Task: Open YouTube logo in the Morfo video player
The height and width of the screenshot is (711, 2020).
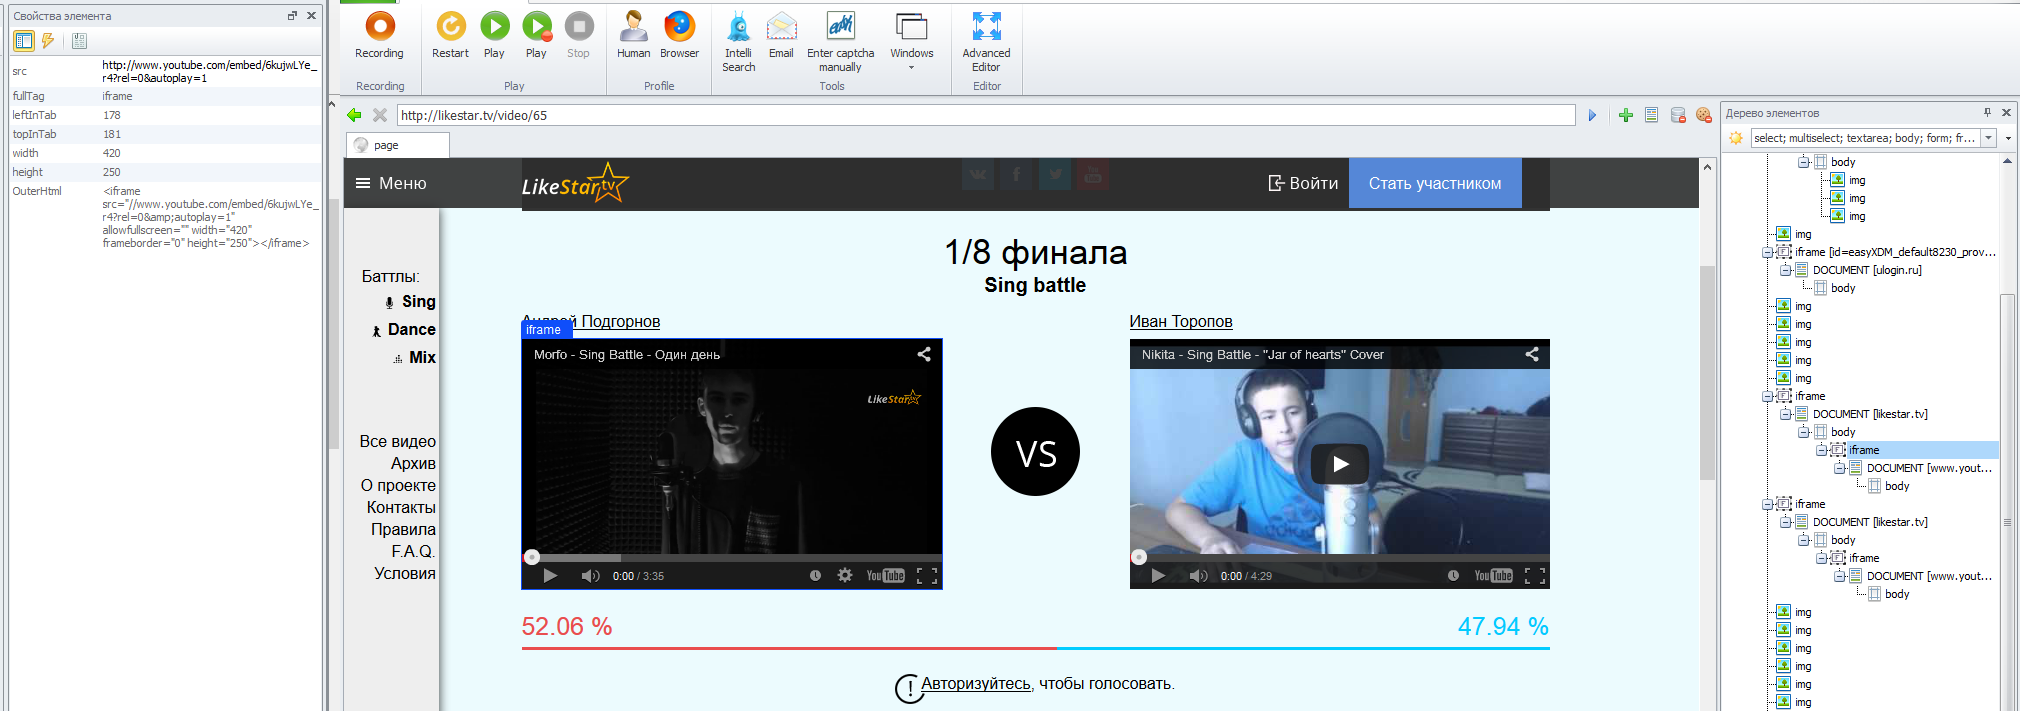Action: tap(885, 575)
